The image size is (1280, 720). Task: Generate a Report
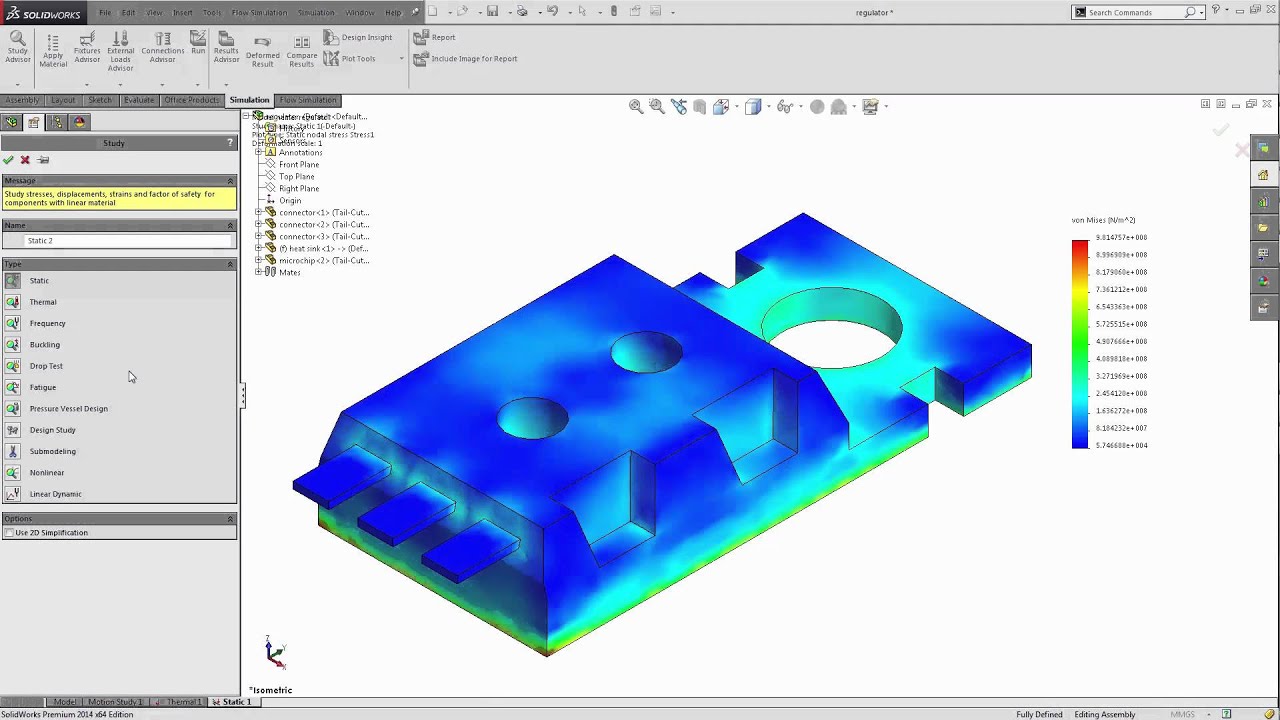(x=435, y=37)
